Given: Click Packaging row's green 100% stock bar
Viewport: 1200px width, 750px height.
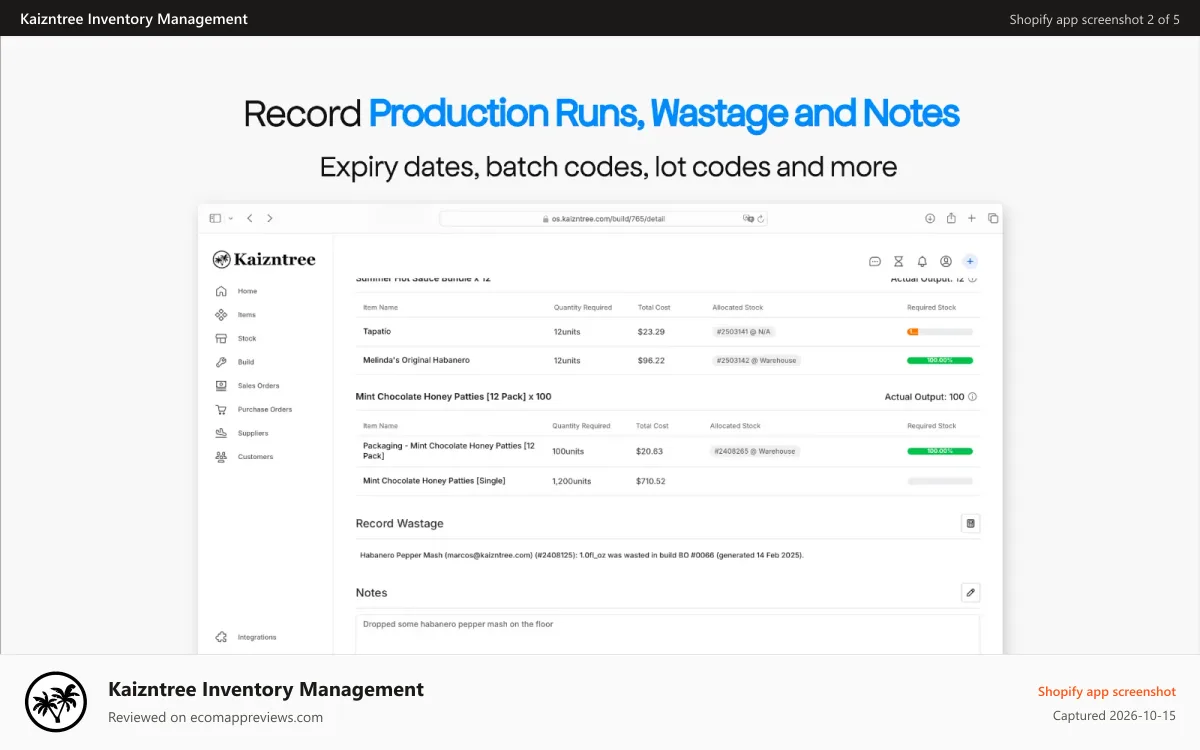Looking at the screenshot, I should click(x=940, y=451).
